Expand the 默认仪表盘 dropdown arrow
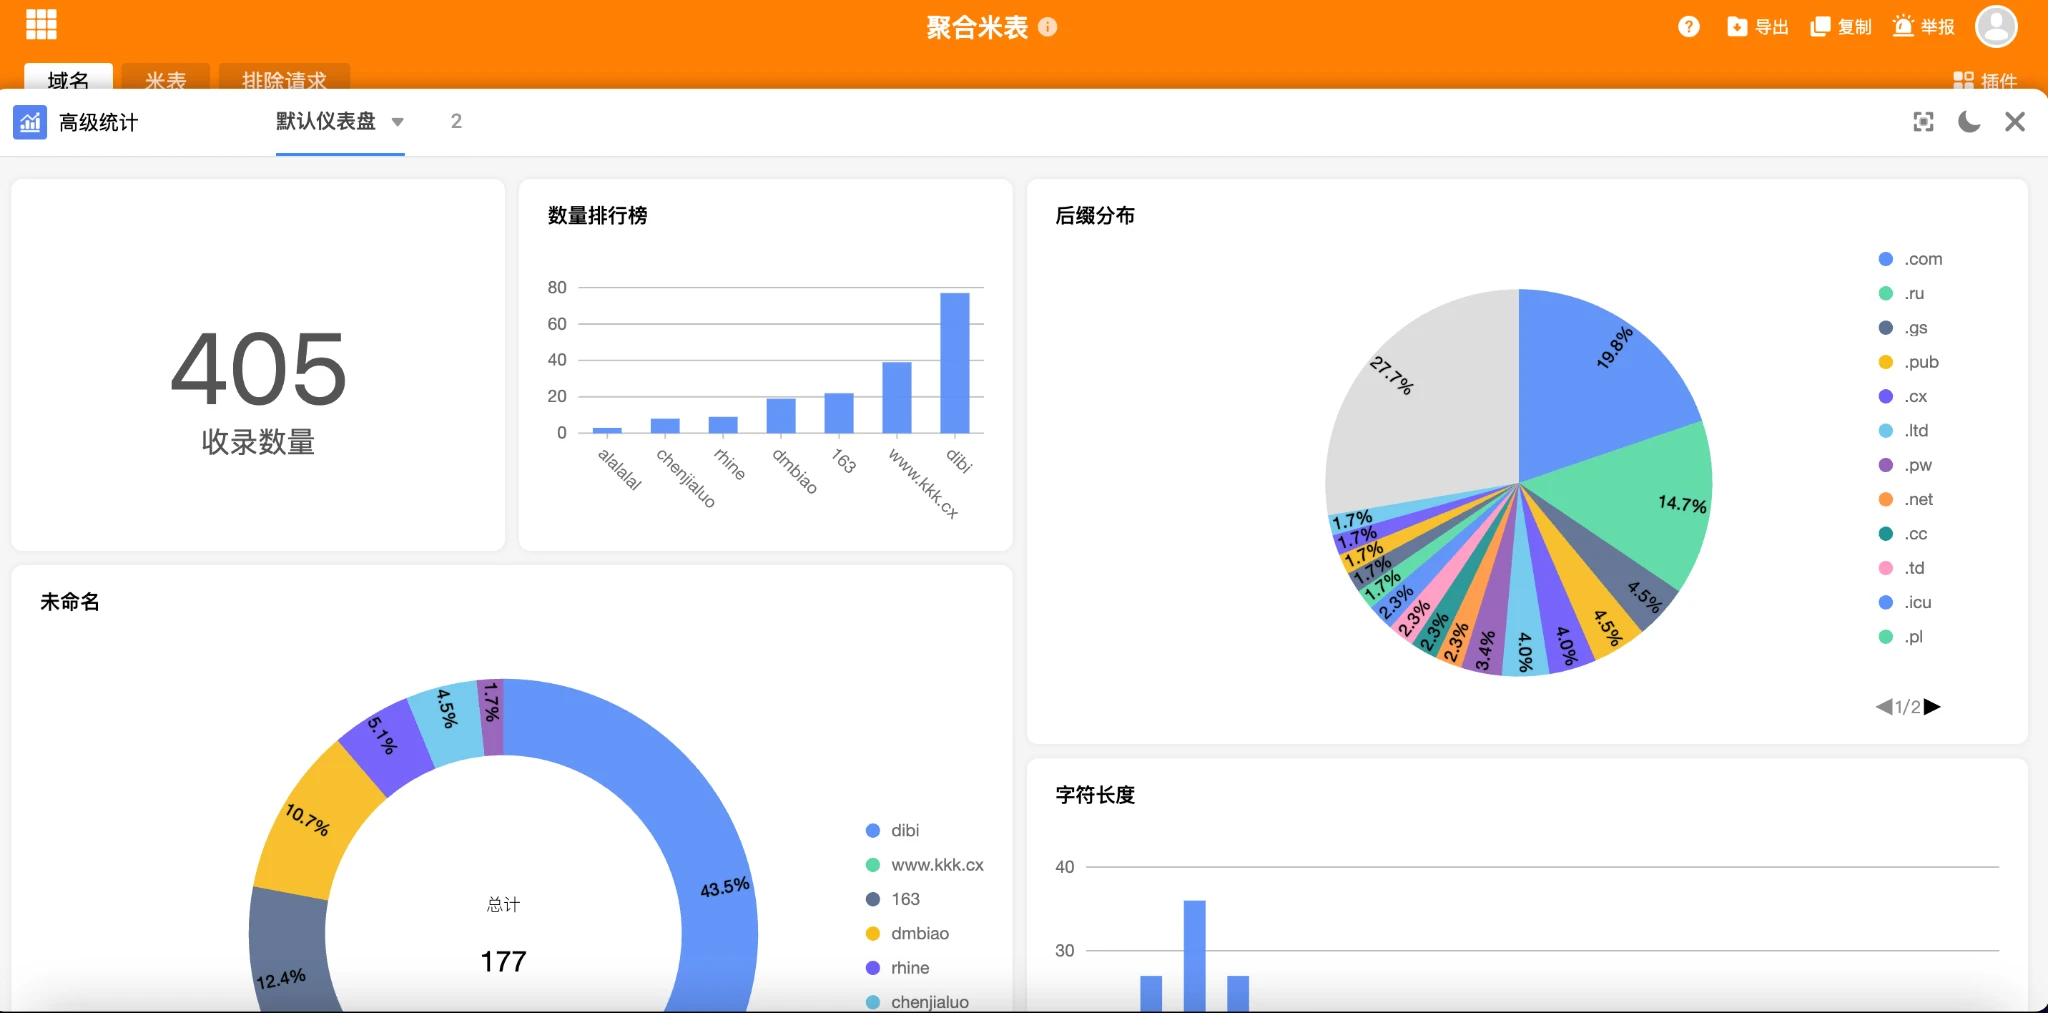Image resolution: width=2048 pixels, height=1013 pixels. [398, 122]
